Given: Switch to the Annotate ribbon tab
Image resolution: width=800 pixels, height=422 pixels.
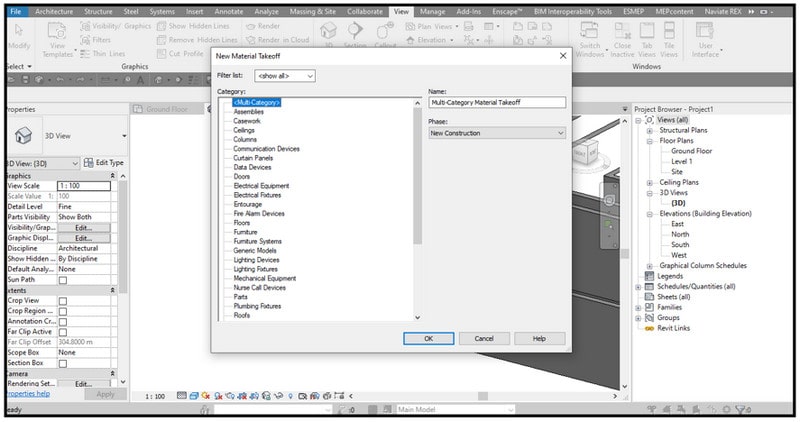Looking at the screenshot, I should point(229,11).
